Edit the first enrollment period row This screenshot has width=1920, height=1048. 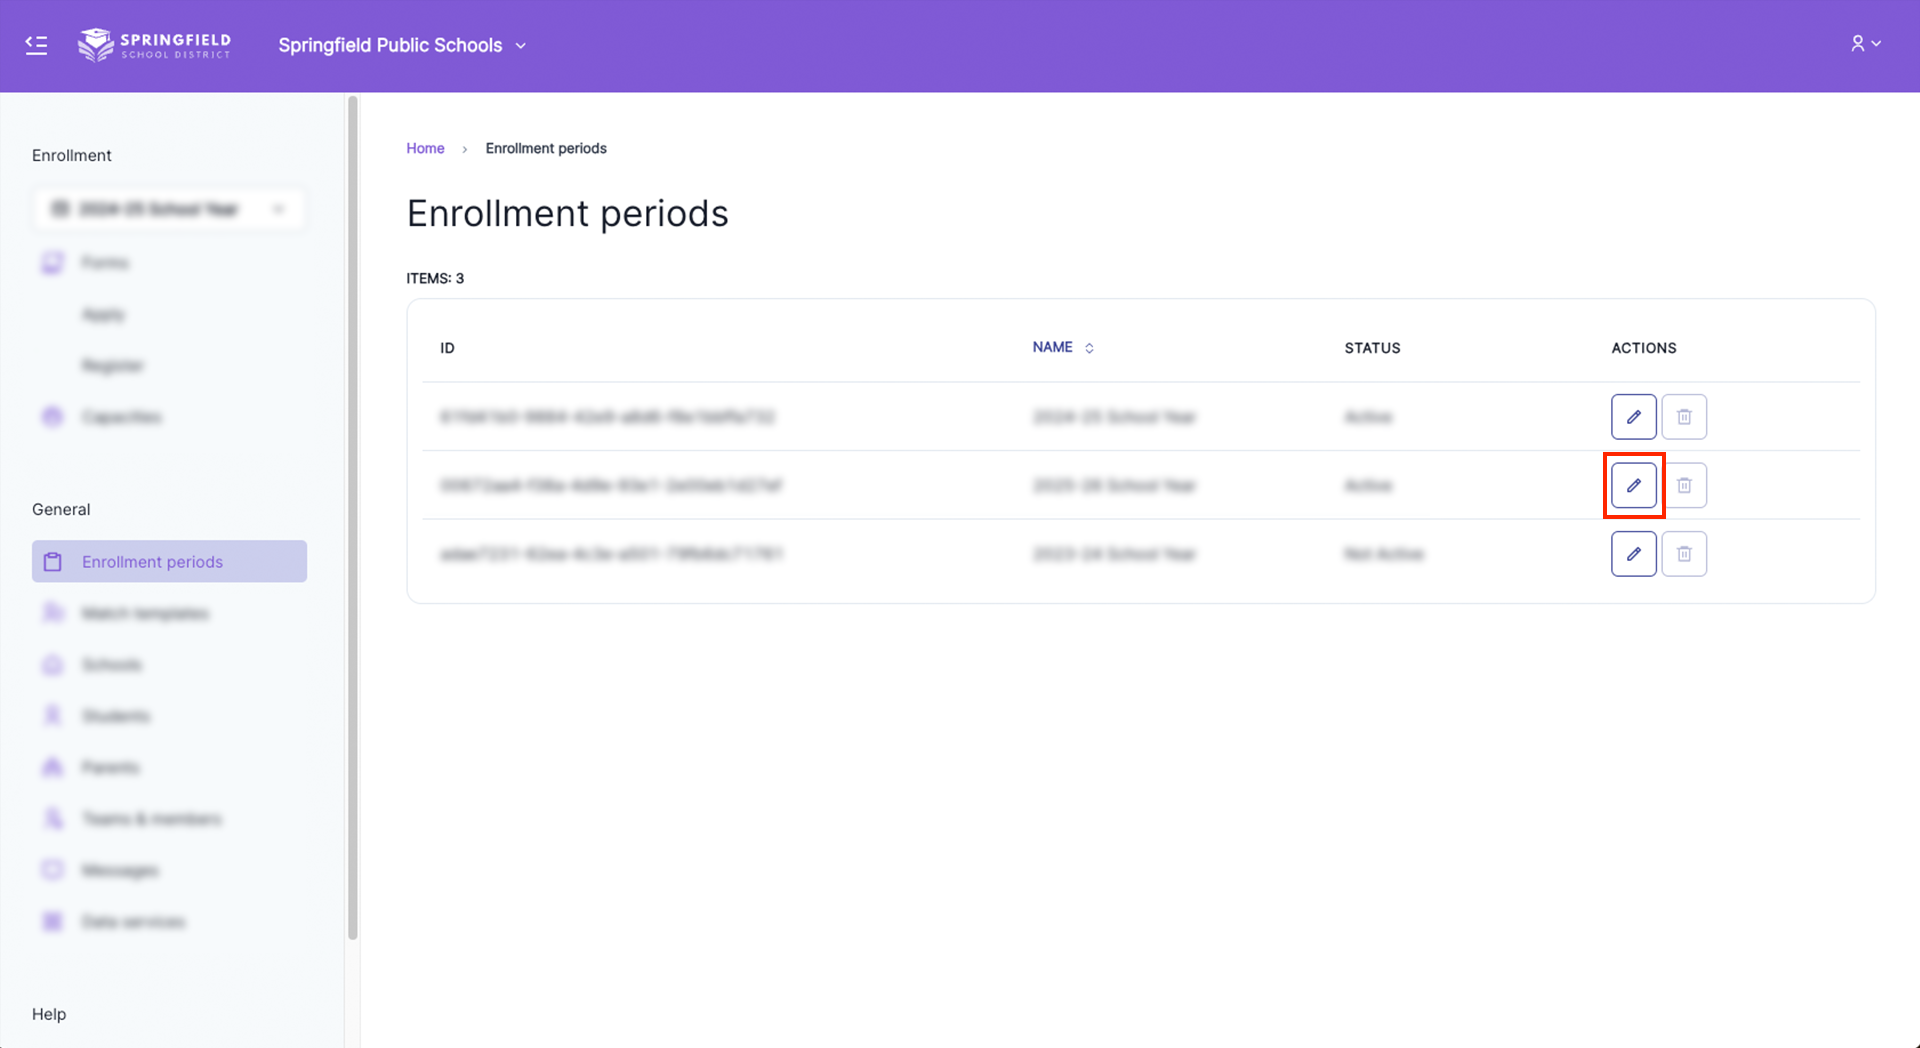click(x=1633, y=417)
